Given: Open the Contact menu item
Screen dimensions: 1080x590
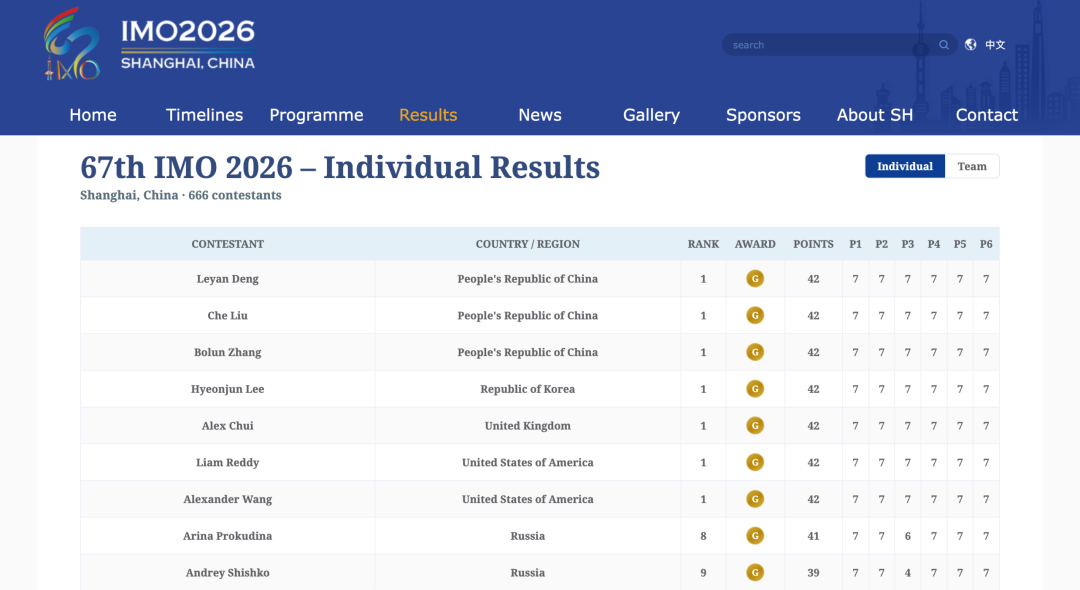Looking at the screenshot, I should 986,115.
